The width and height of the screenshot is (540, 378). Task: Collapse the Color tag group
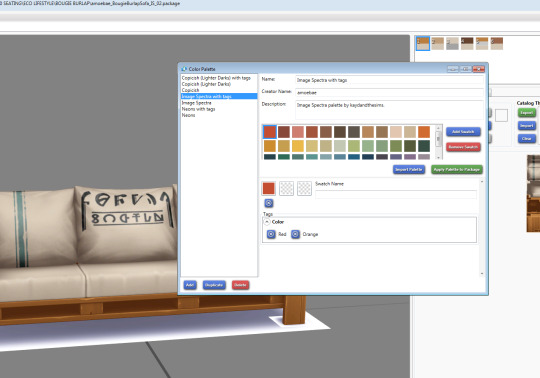267,222
